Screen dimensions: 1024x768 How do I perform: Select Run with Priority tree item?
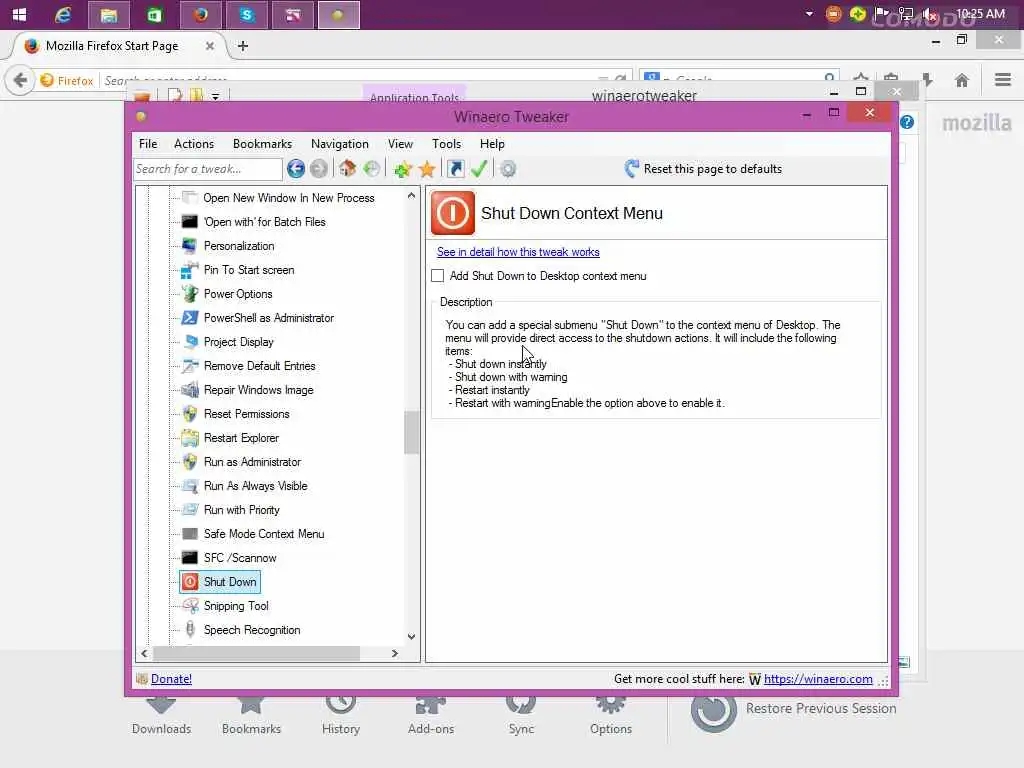click(242, 509)
